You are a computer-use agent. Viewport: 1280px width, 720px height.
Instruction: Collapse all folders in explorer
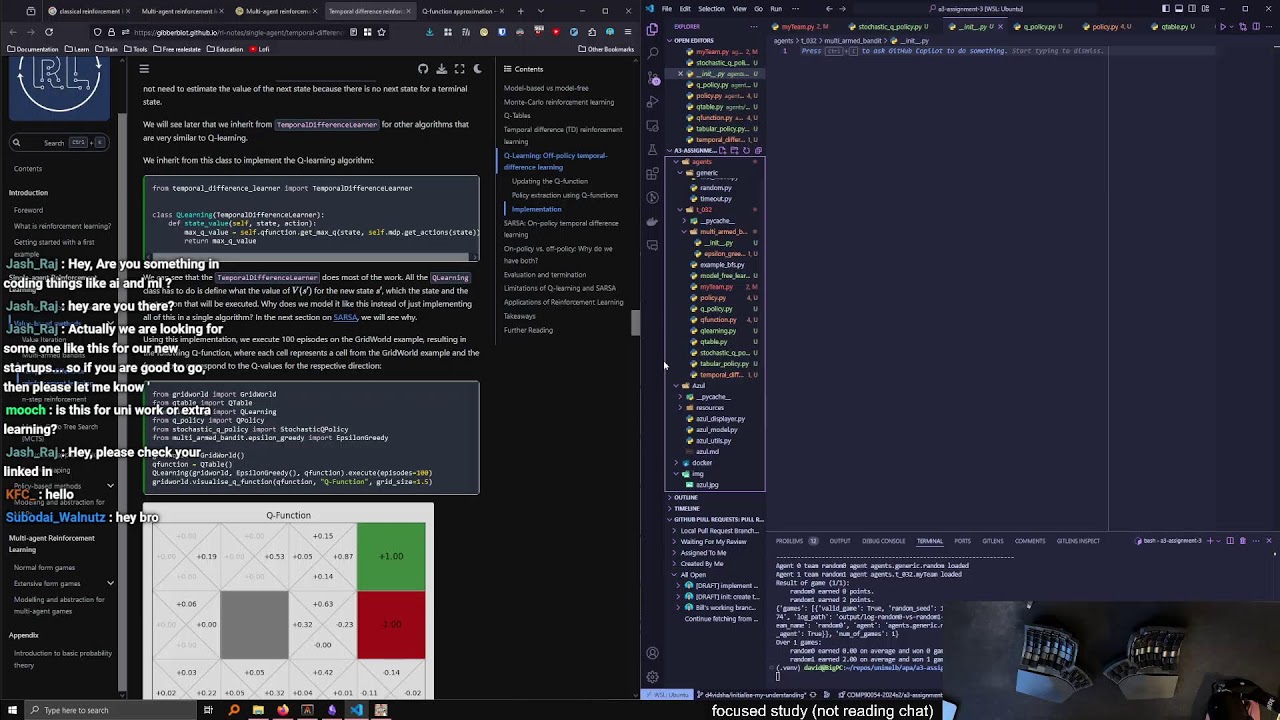point(758,151)
